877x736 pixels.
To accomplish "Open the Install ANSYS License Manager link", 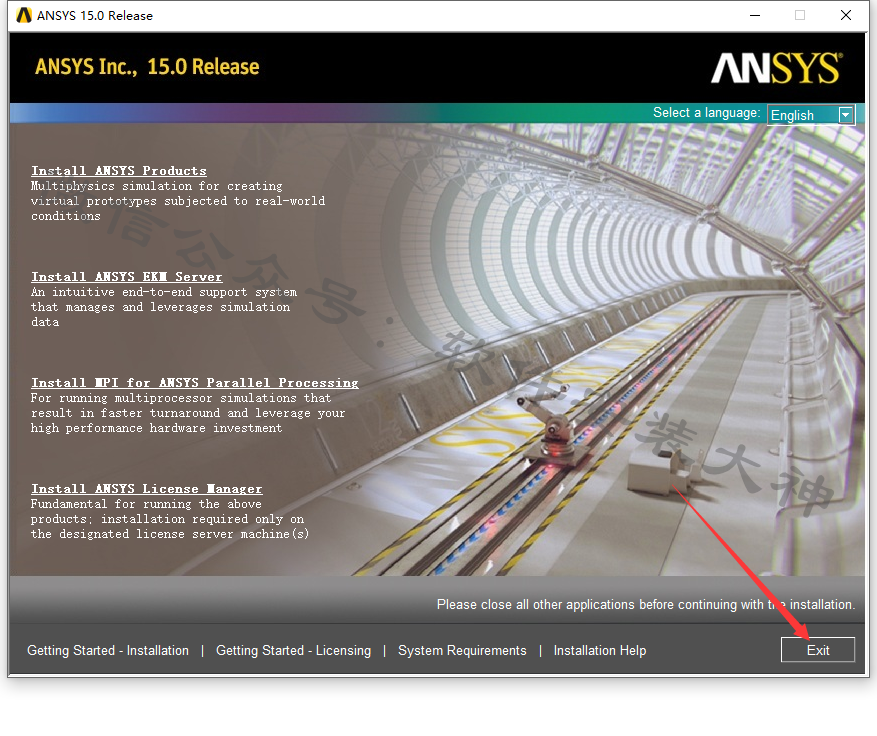I will (147, 489).
